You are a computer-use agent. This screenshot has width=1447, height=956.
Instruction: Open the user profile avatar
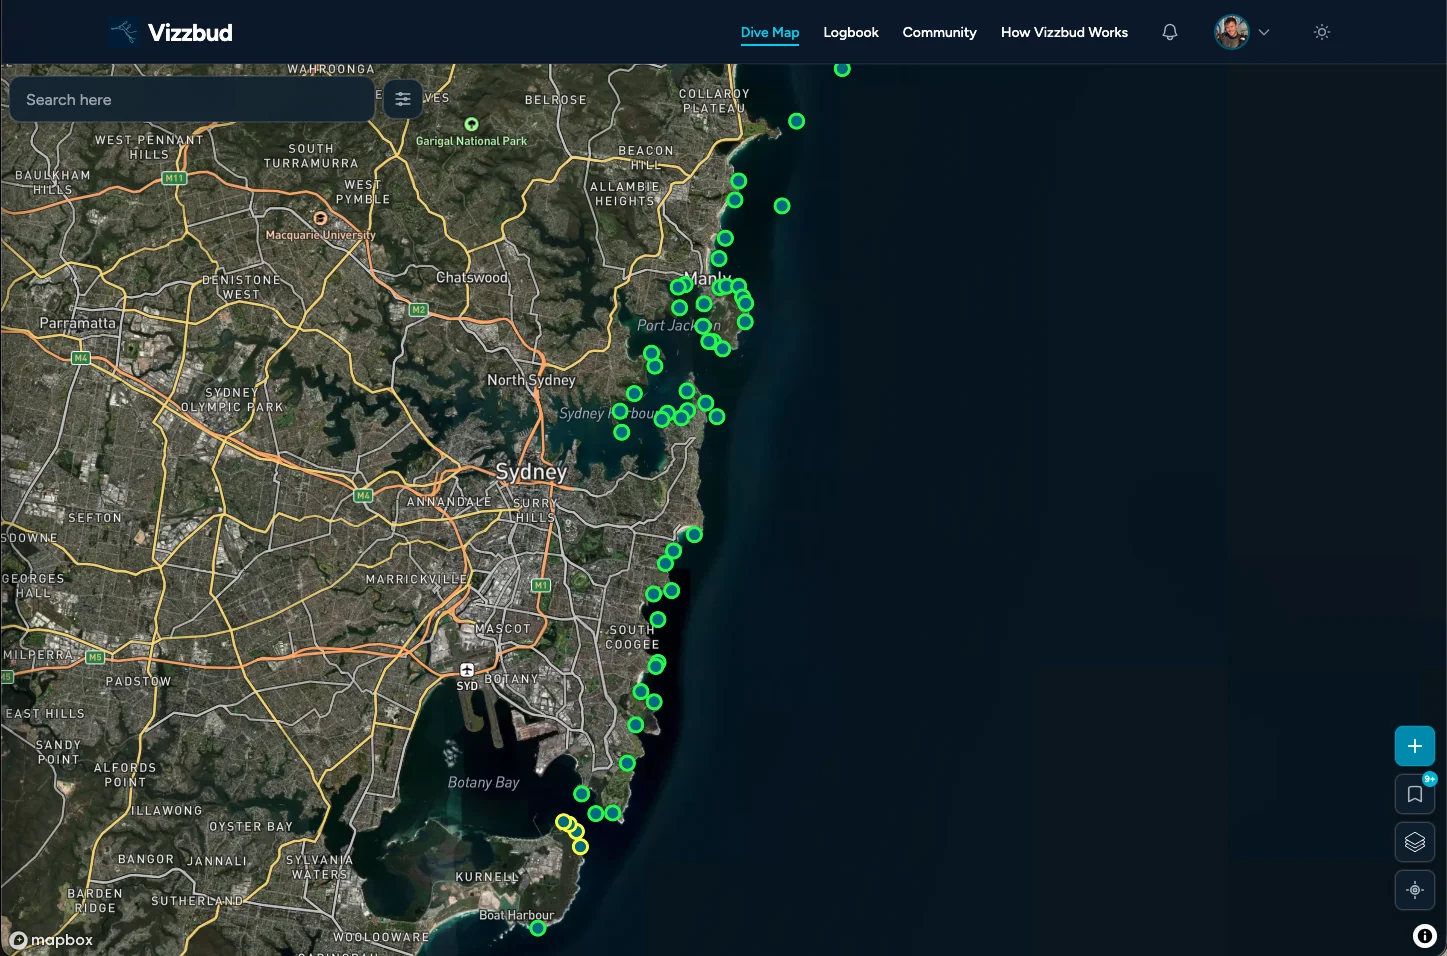1232,32
